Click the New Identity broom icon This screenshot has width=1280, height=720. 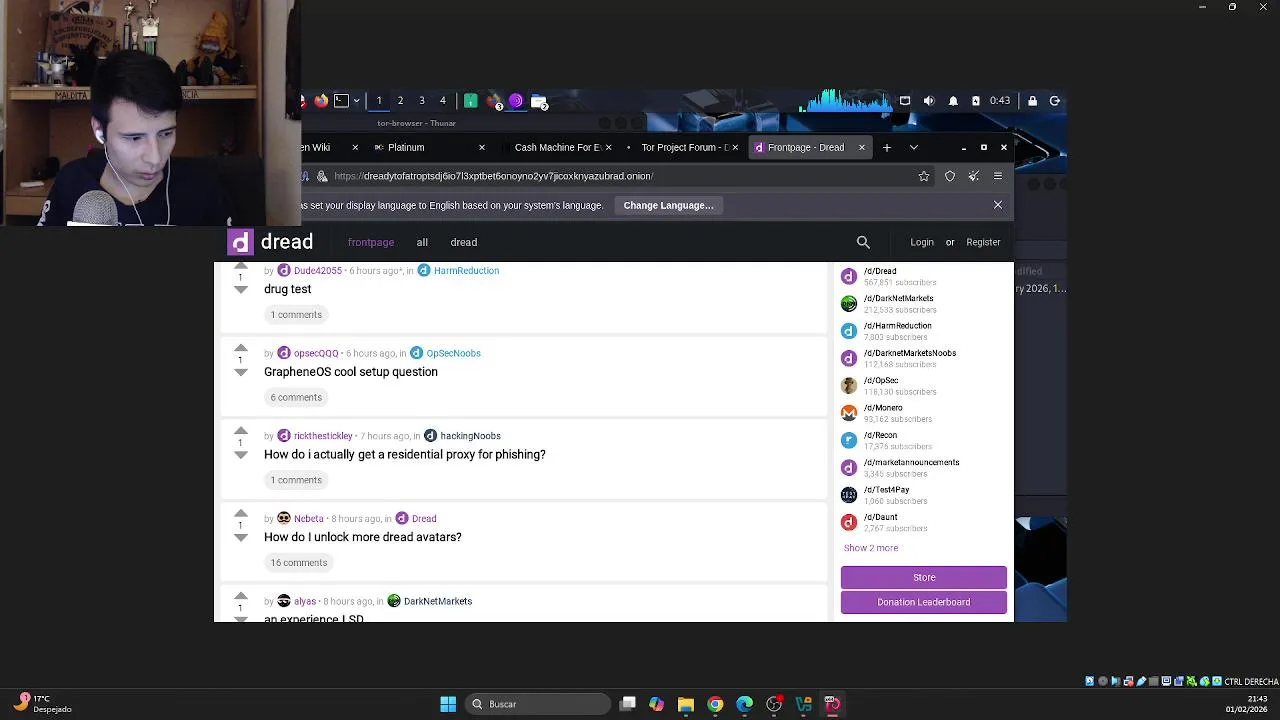tap(974, 176)
